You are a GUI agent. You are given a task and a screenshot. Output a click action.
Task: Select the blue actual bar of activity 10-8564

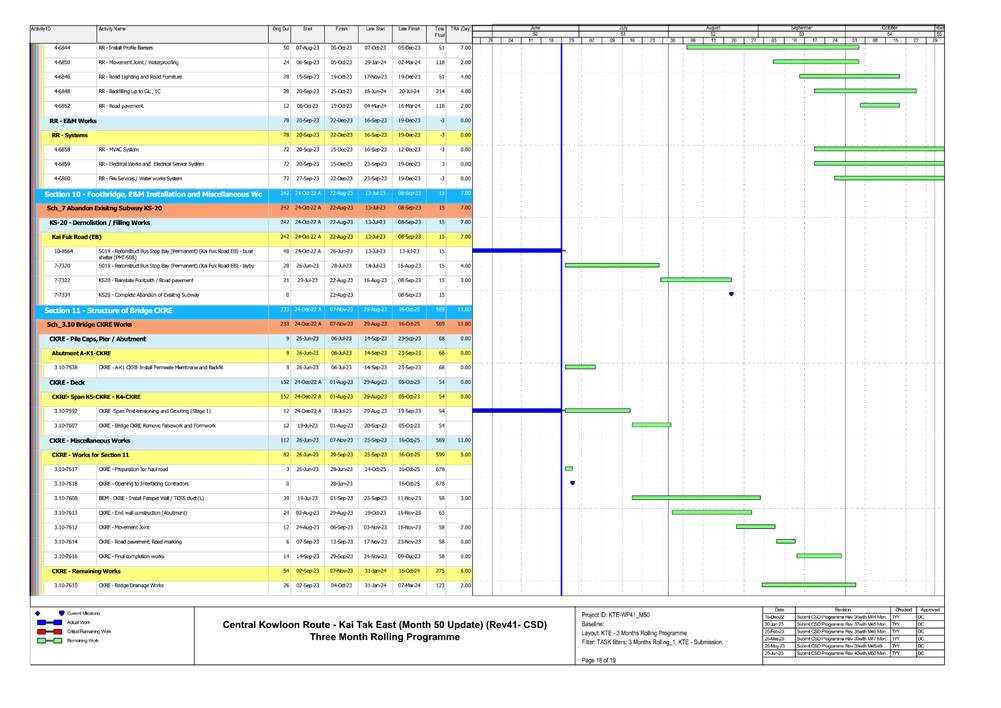[x=518, y=251]
